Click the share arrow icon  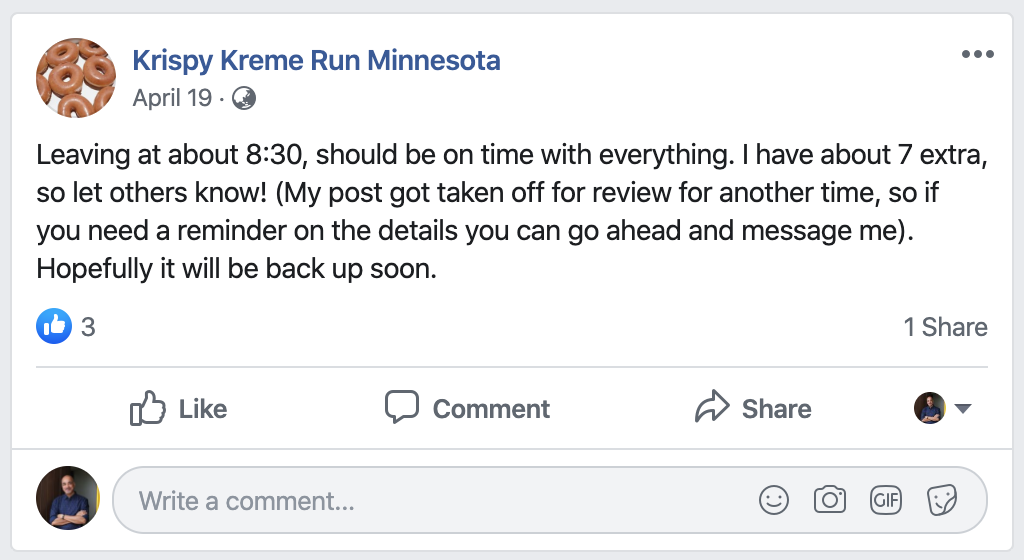[711, 408]
